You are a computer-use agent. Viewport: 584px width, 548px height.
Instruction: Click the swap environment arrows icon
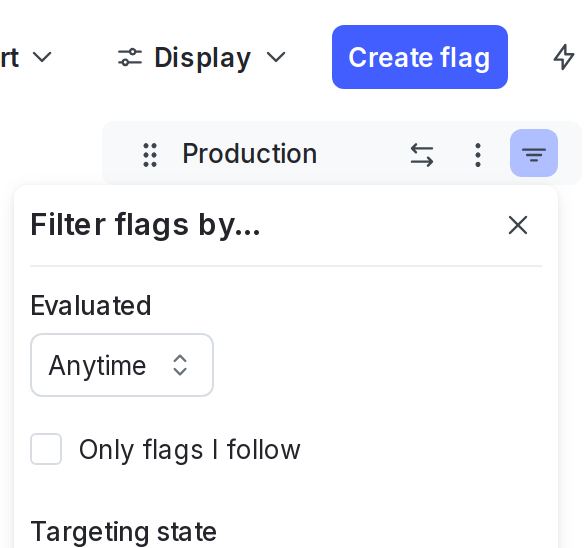point(422,155)
